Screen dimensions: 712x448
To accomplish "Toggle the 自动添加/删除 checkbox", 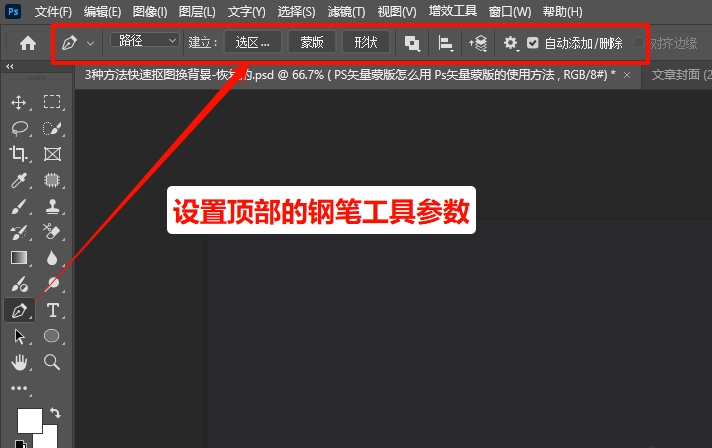I will click(532, 43).
